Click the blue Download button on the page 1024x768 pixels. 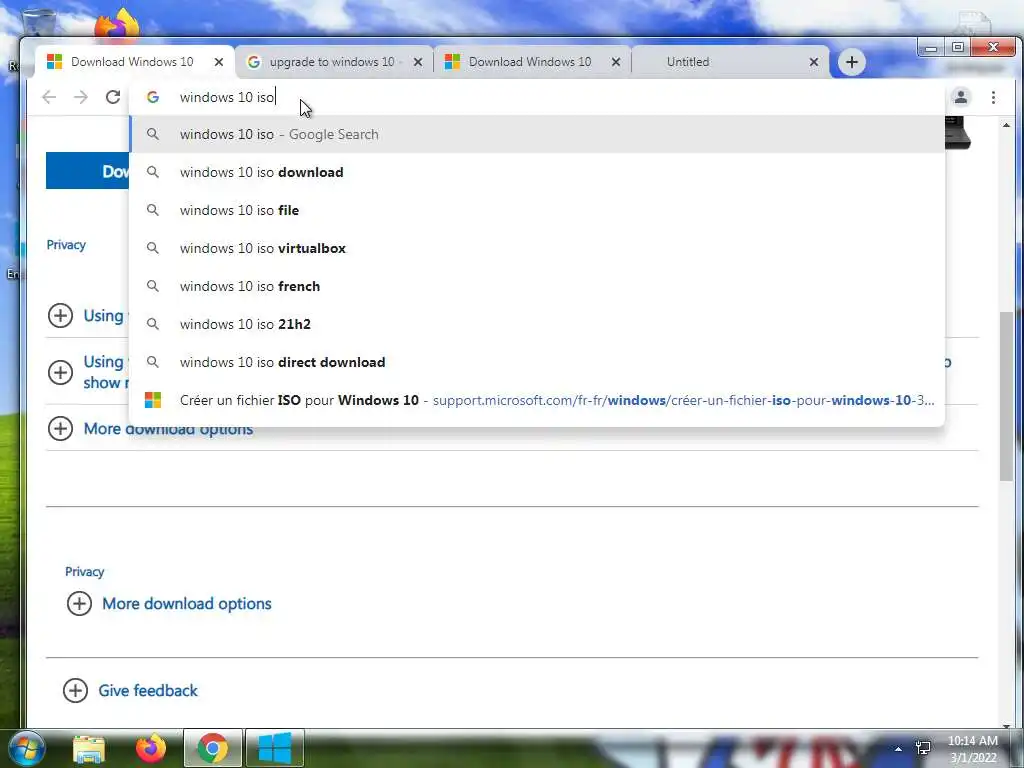tap(88, 171)
